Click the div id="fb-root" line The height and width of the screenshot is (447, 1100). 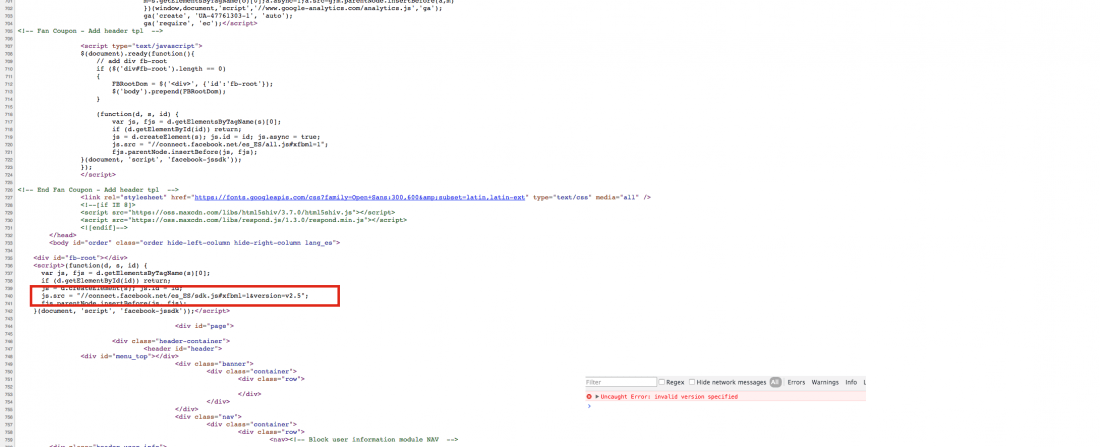coord(80,258)
